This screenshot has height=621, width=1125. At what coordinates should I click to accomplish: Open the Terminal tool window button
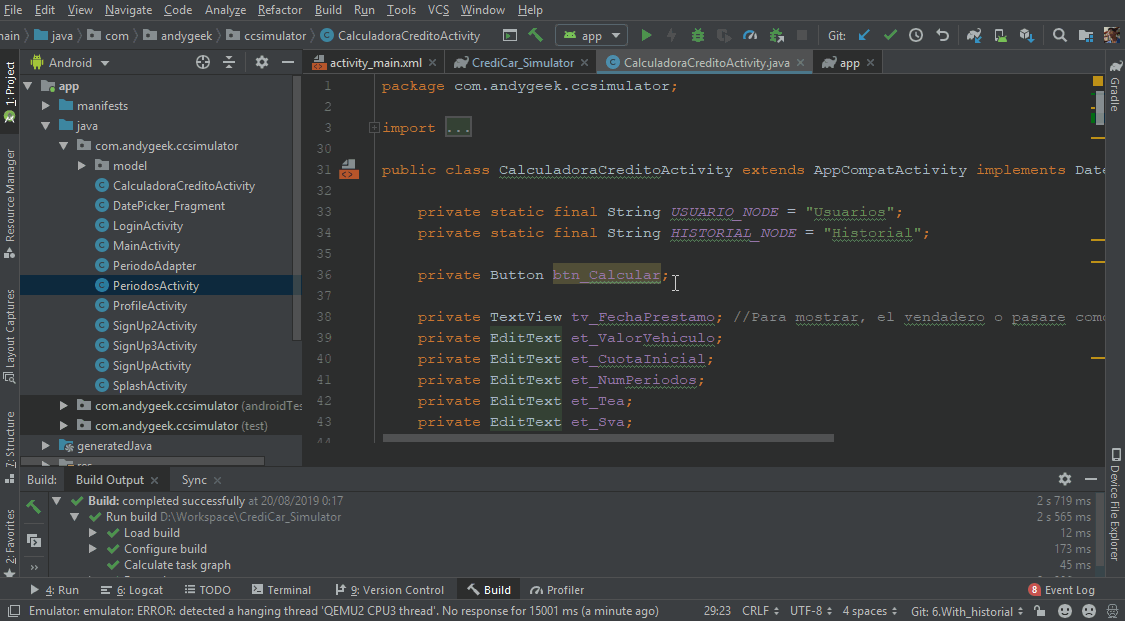coord(281,590)
